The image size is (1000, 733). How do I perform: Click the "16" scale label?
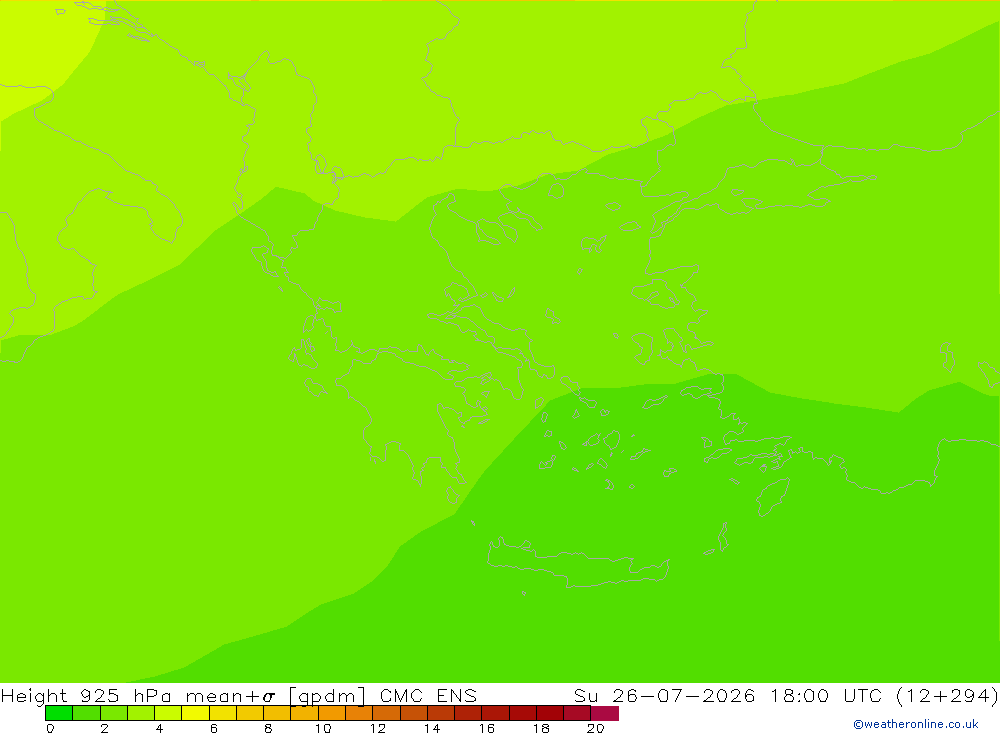(x=487, y=728)
